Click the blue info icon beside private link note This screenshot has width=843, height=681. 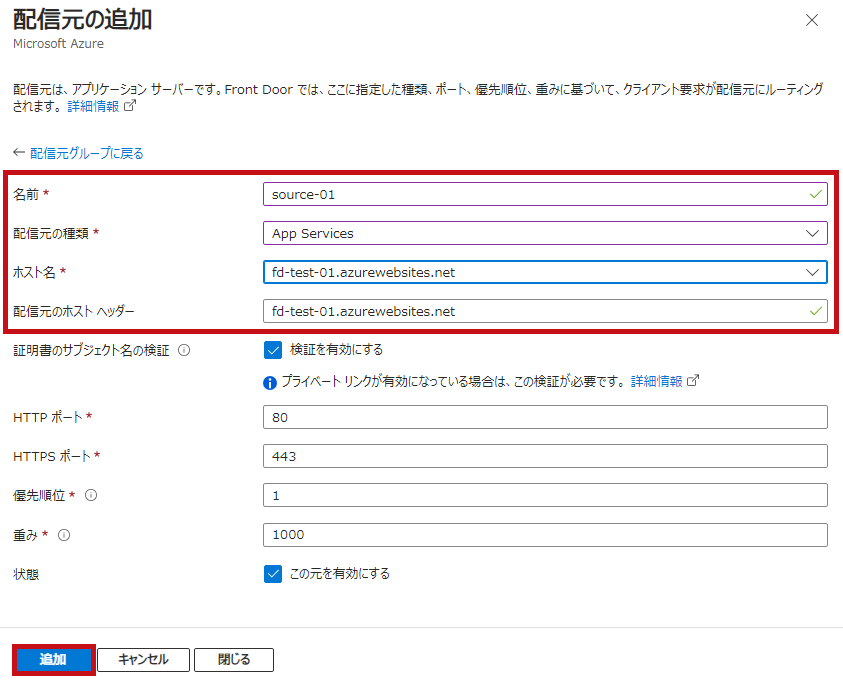pyautogui.click(x=270, y=383)
